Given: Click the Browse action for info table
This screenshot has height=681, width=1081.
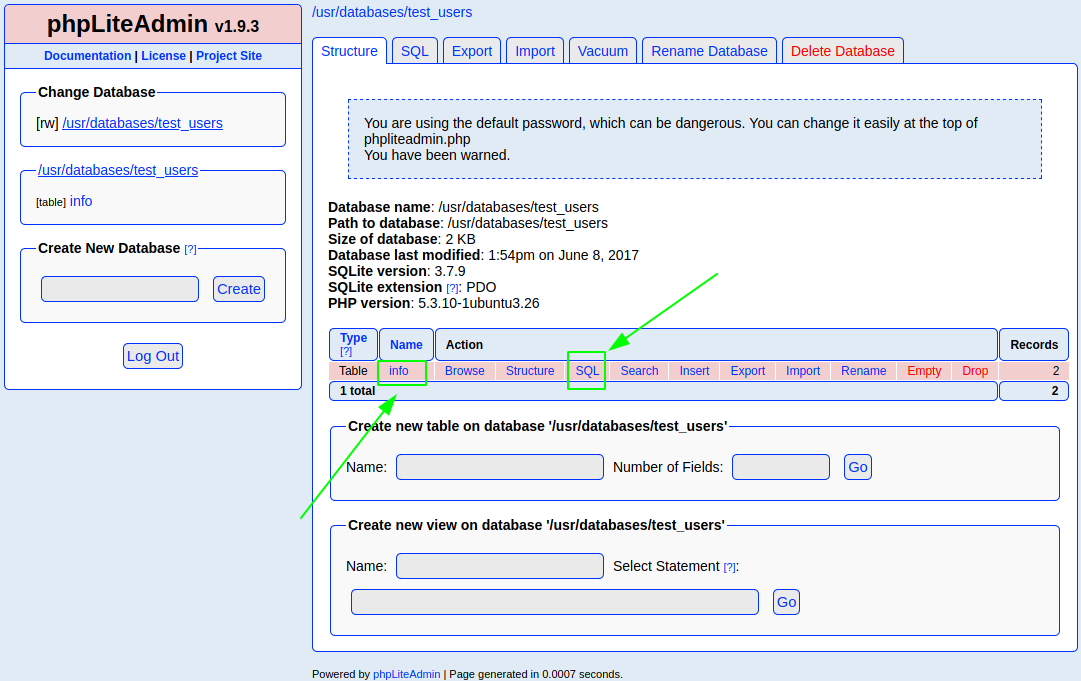Looking at the screenshot, I should tap(464, 371).
